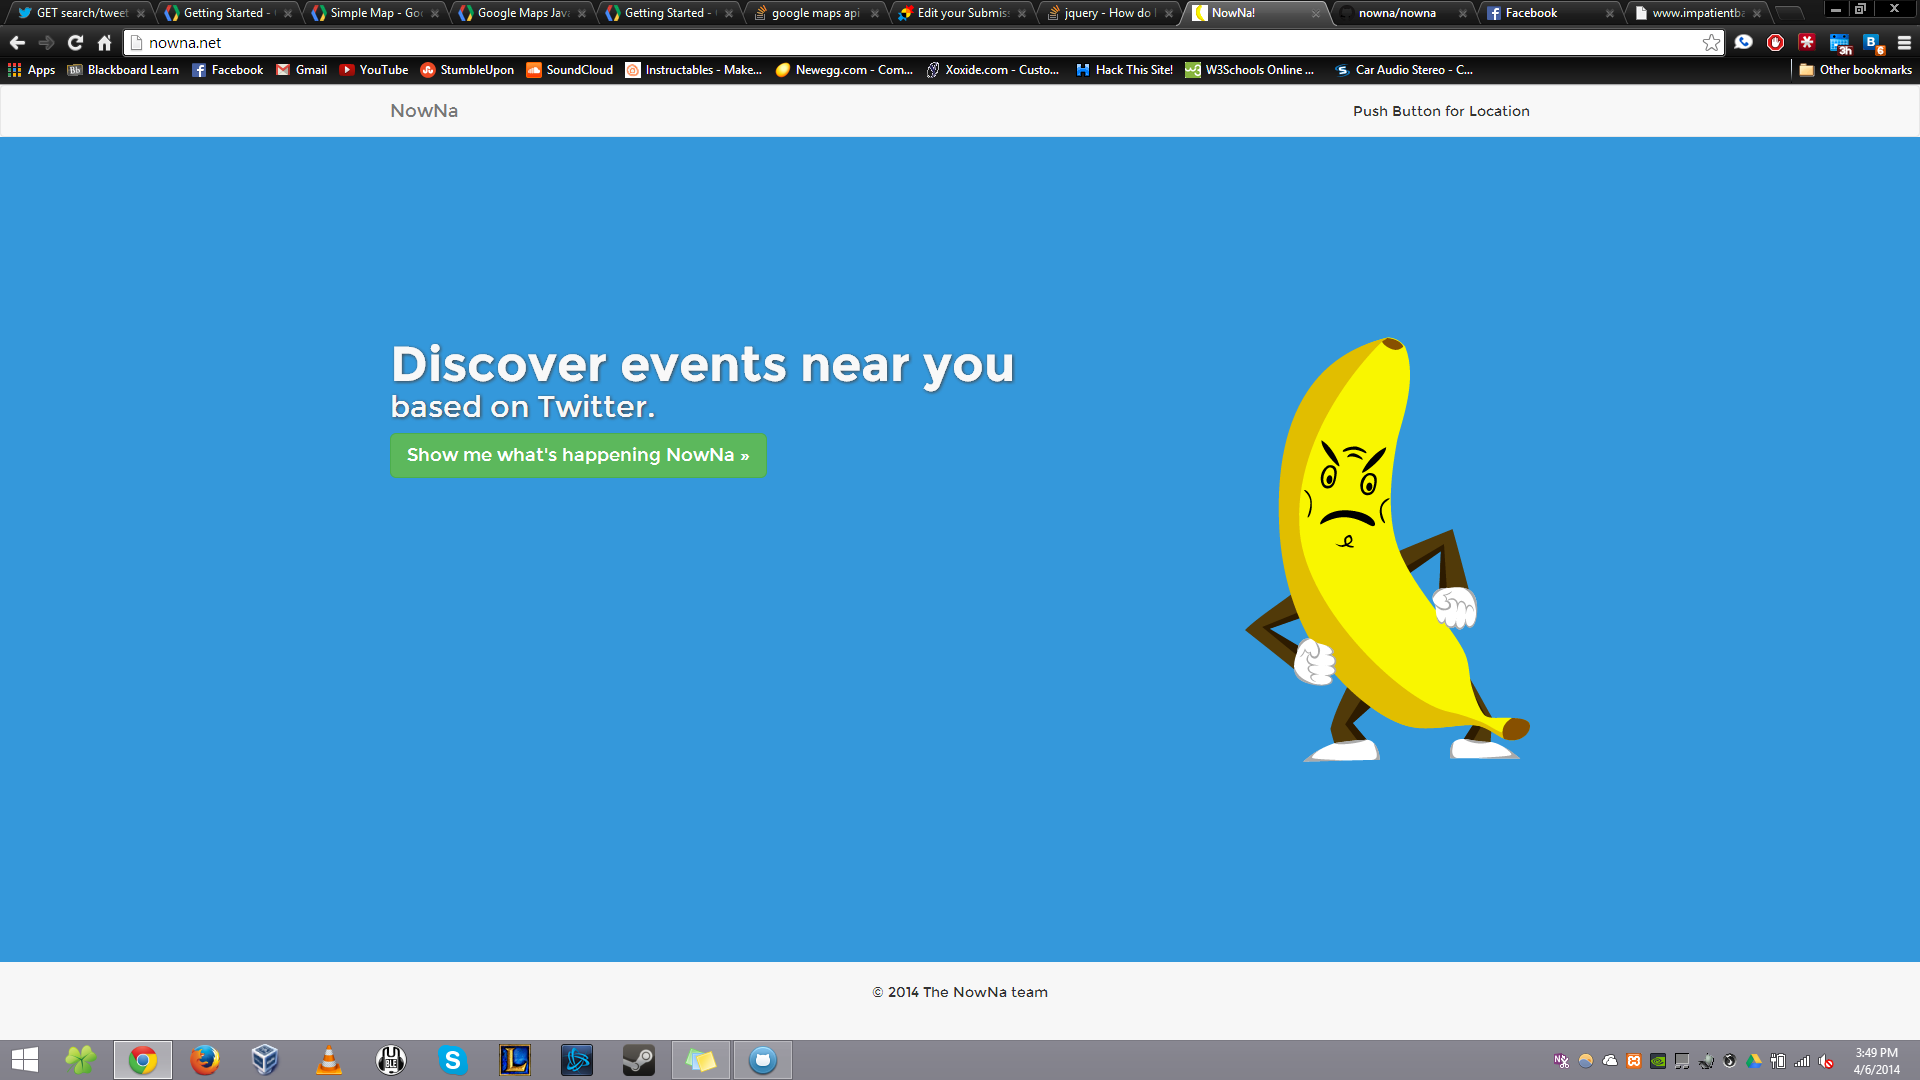Click Push Button for Location link
This screenshot has width=1920, height=1080.
(x=1440, y=111)
